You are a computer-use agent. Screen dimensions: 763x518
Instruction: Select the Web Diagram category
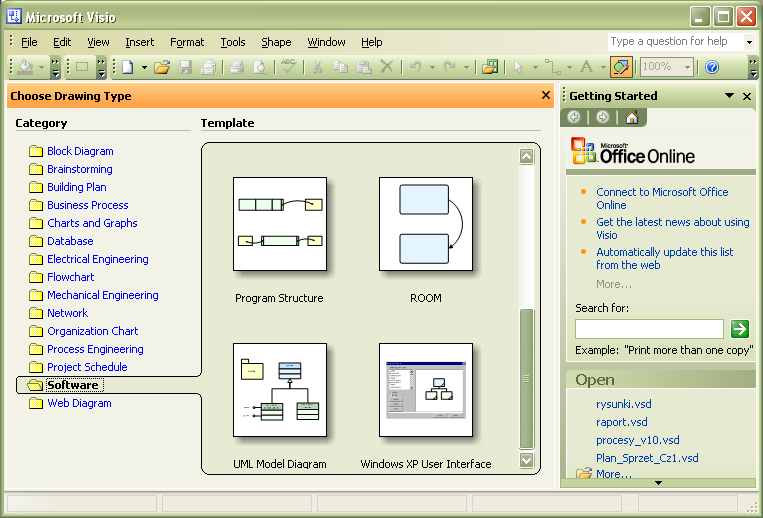(79, 403)
